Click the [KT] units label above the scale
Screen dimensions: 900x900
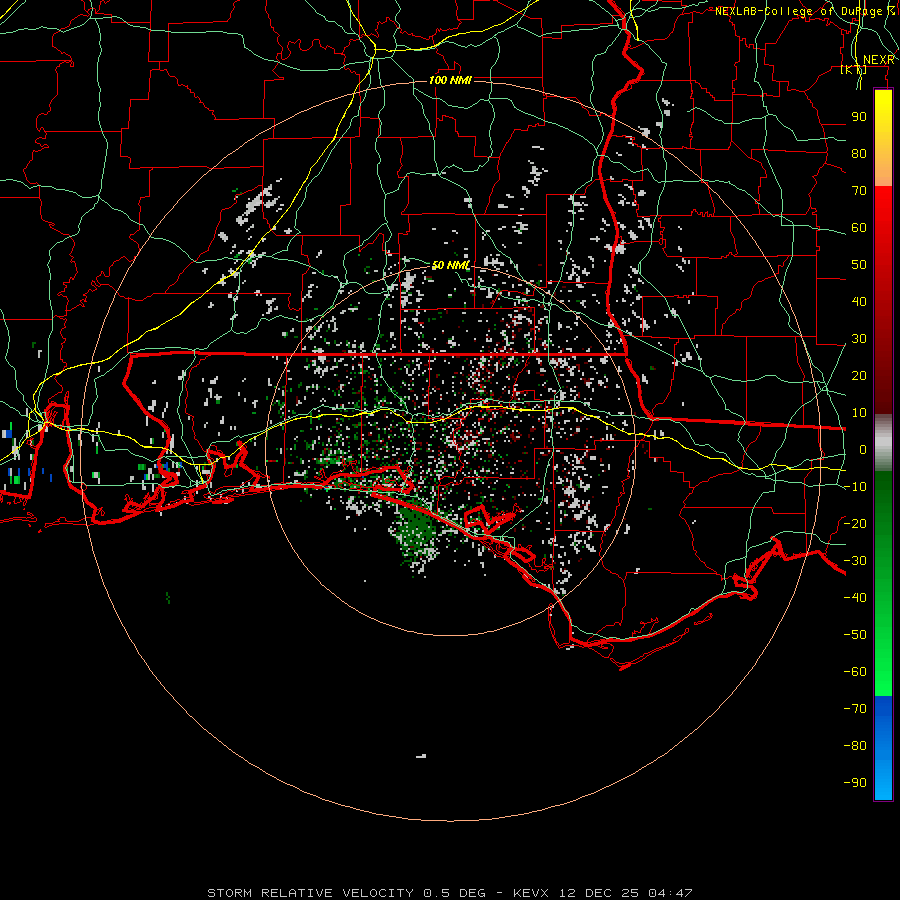pyautogui.click(x=854, y=69)
